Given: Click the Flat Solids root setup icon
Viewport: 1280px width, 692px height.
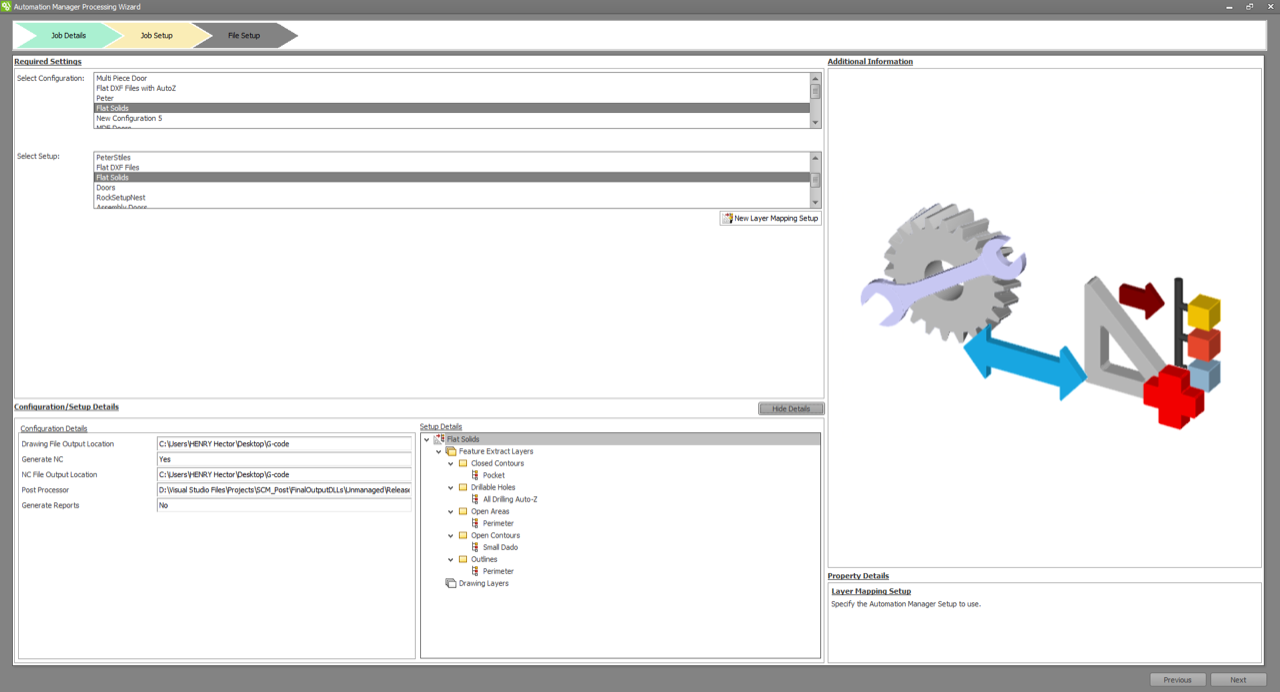Looking at the screenshot, I should coord(439,439).
